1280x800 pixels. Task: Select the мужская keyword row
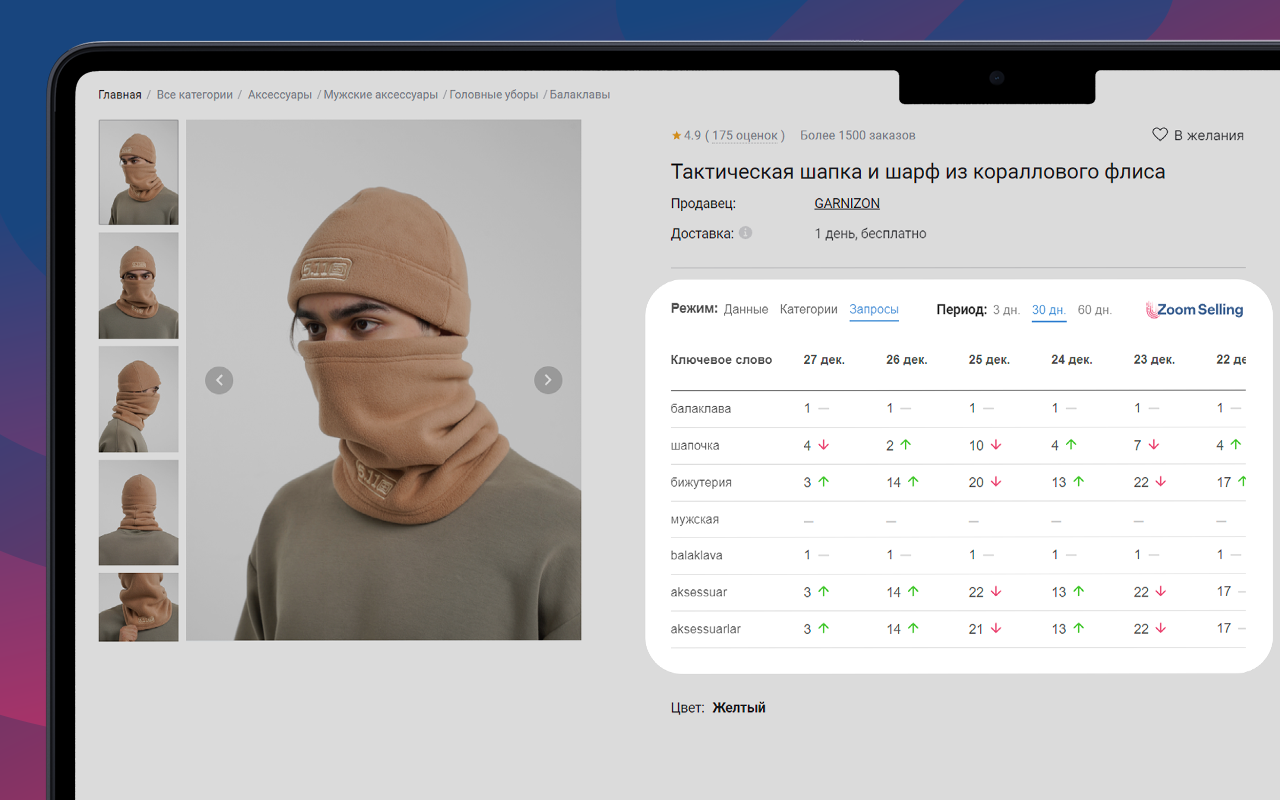tap(958, 519)
